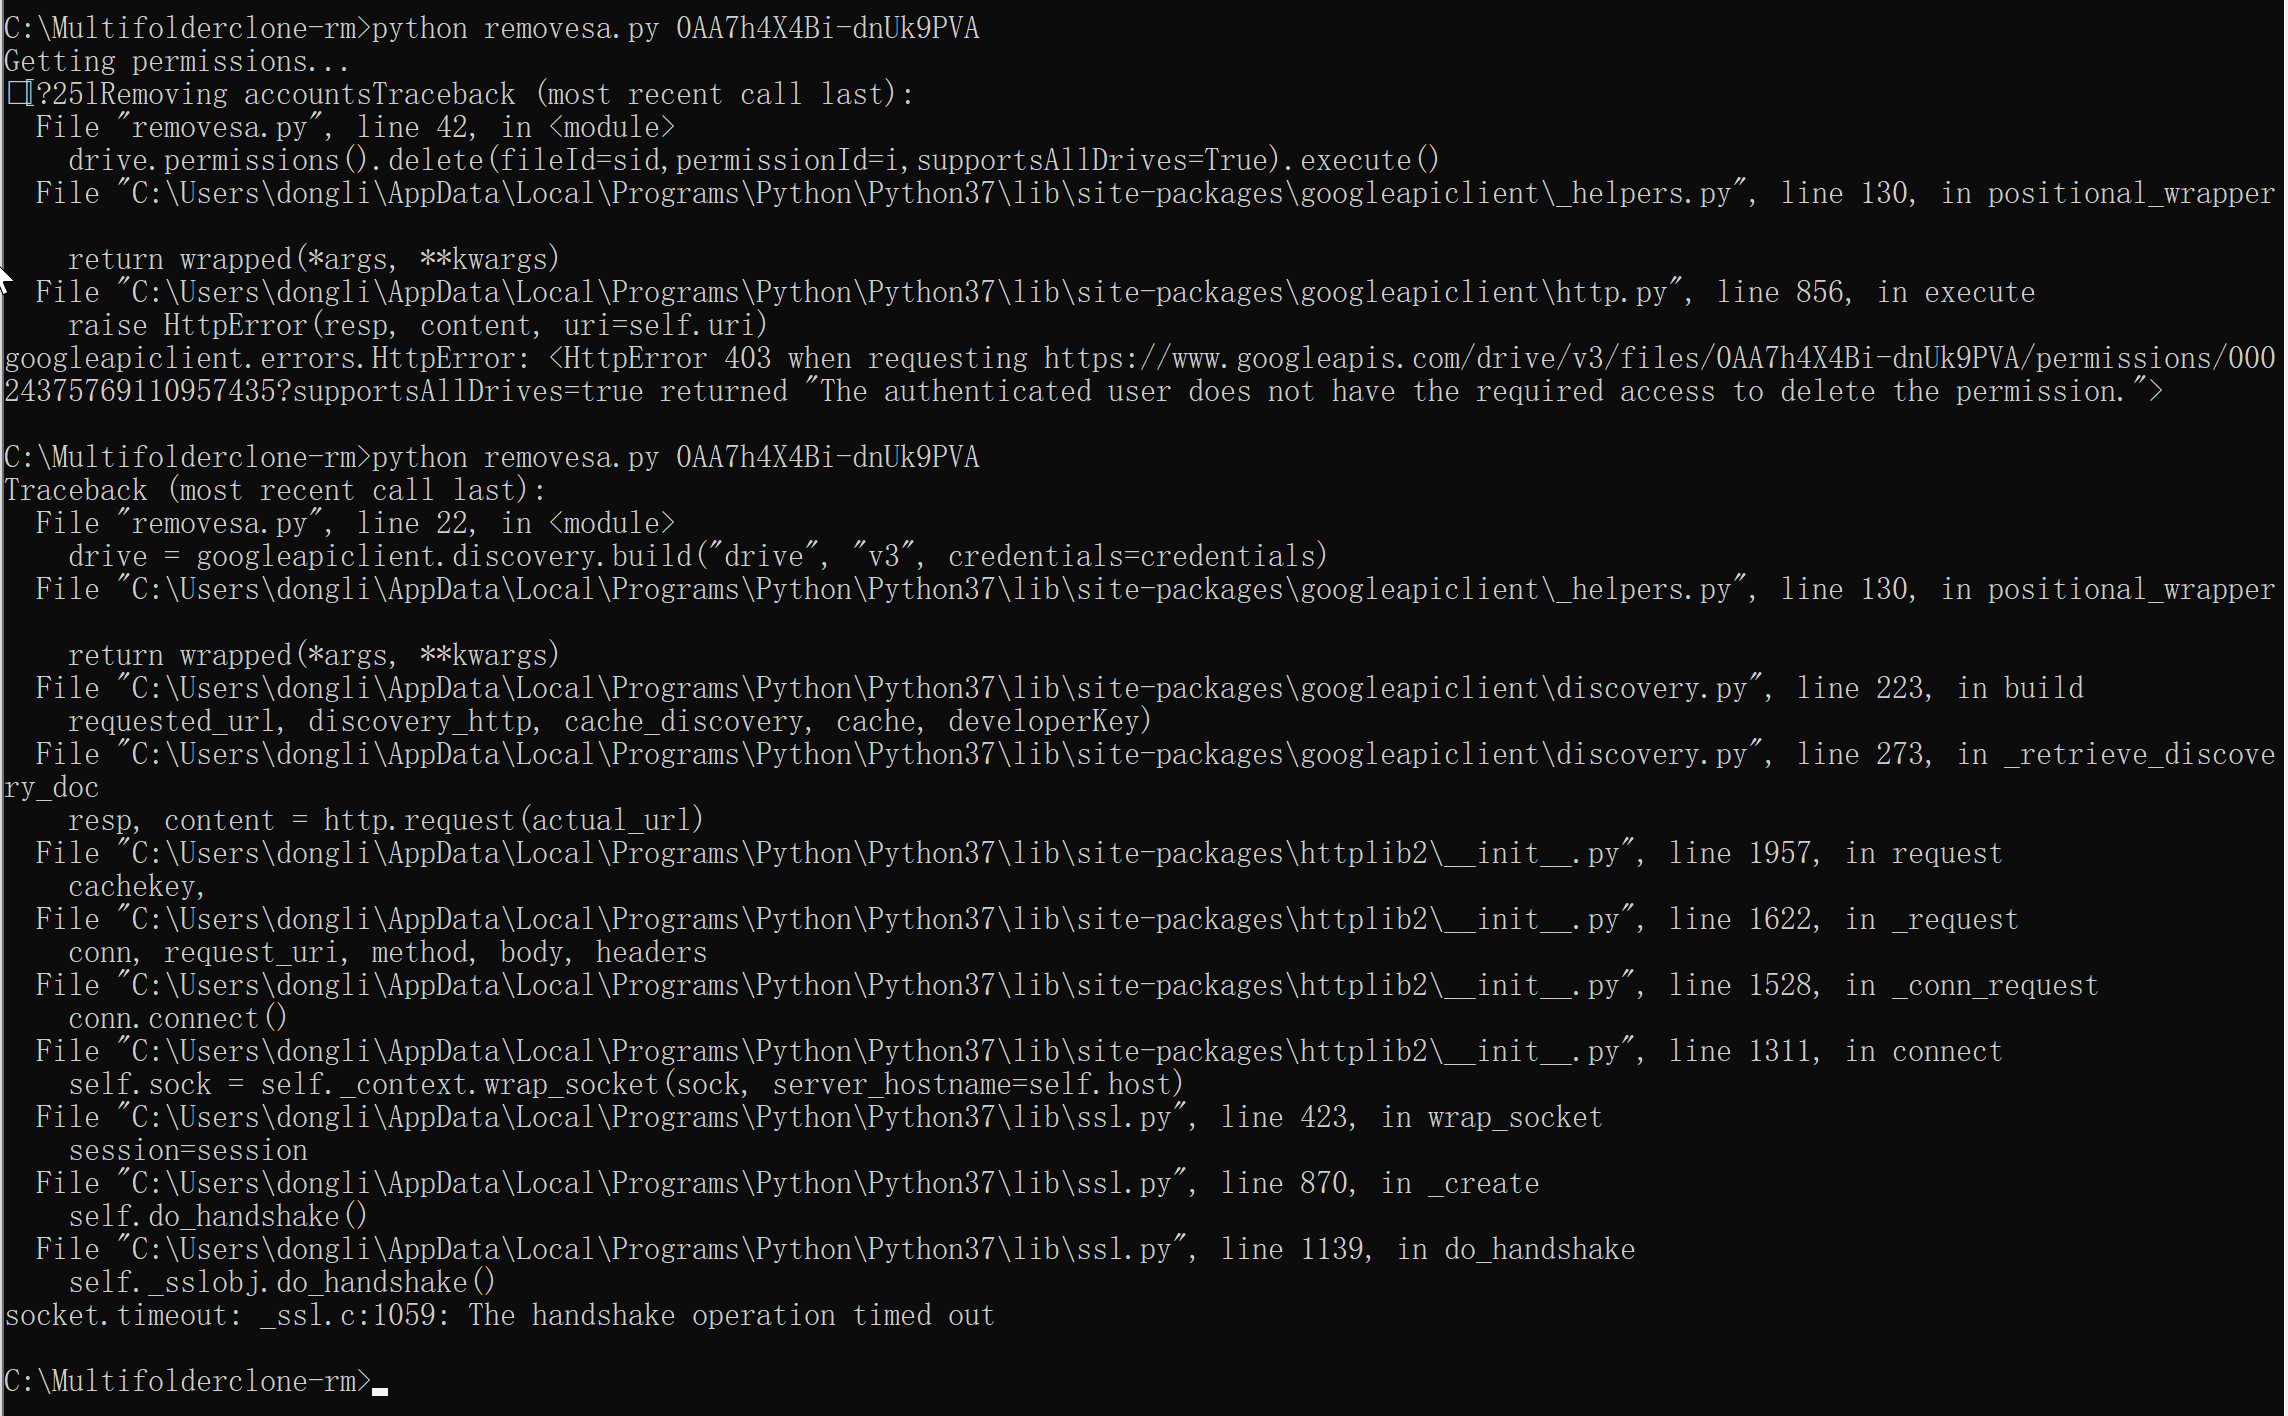Viewport: 2288px width, 1416px height.
Task: Click the "conn.connect()" code line
Action: (x=177, y=1019)
